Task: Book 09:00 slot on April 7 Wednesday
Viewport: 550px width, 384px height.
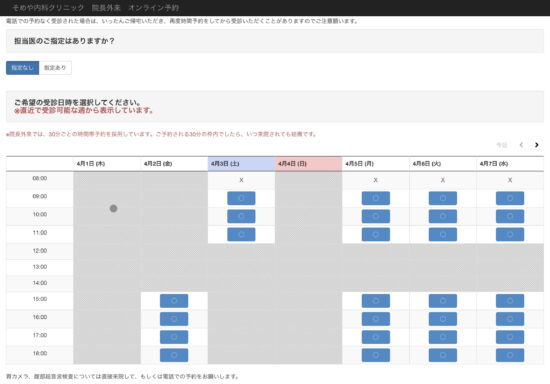Action: 510,198
